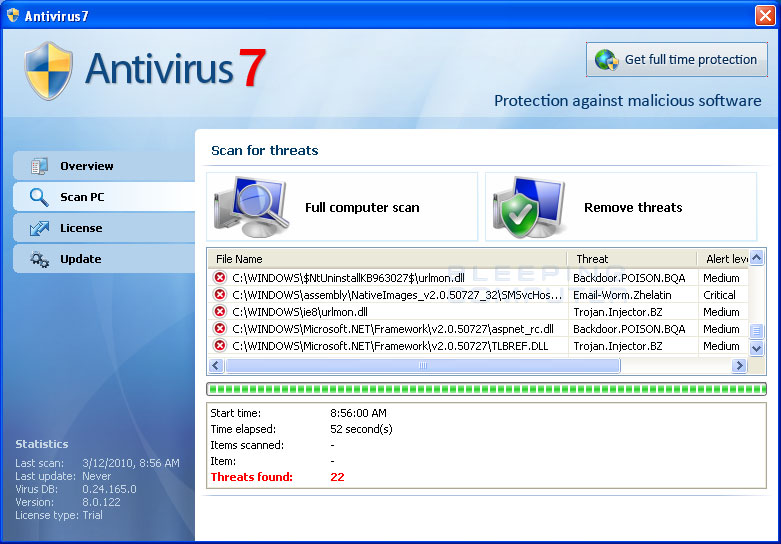Screen dimensions: 781x544
Task: Click the Email-Worm.Zhelatin threat cell
Action: pos(622,295)
